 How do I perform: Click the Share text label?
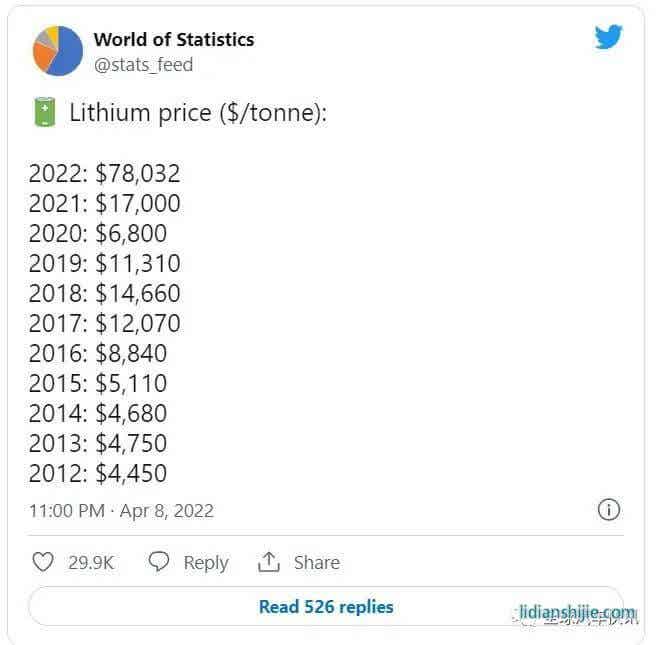tap(317, 563)
